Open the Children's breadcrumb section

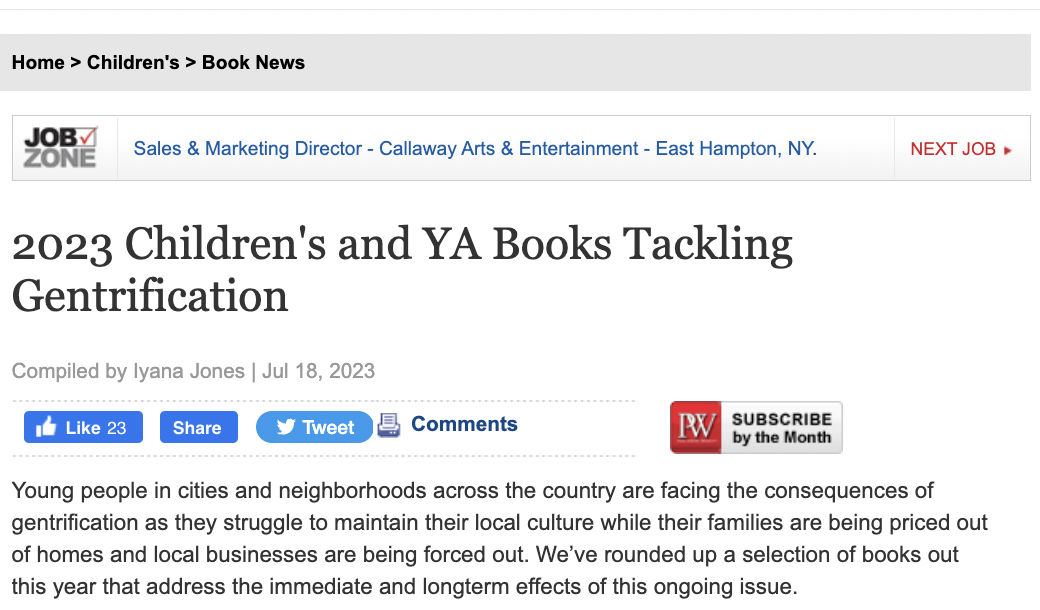click(133, 62)
